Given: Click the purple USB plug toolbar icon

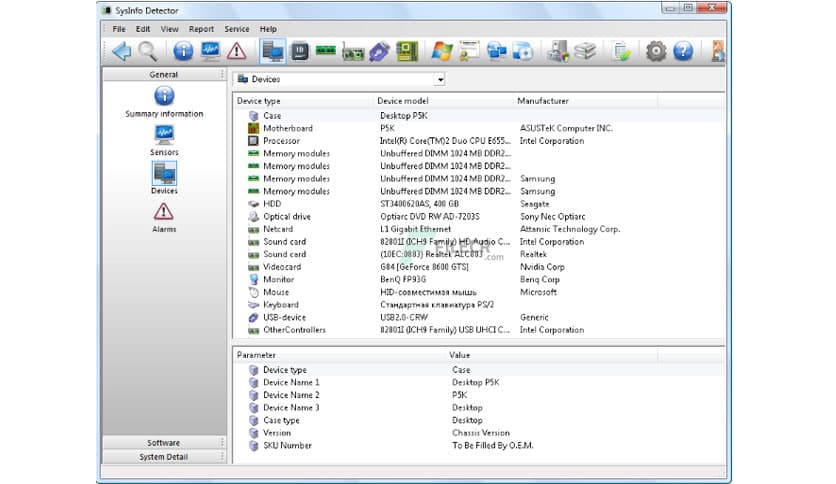Looking at the screenshot, I should (x=380, y=51).
